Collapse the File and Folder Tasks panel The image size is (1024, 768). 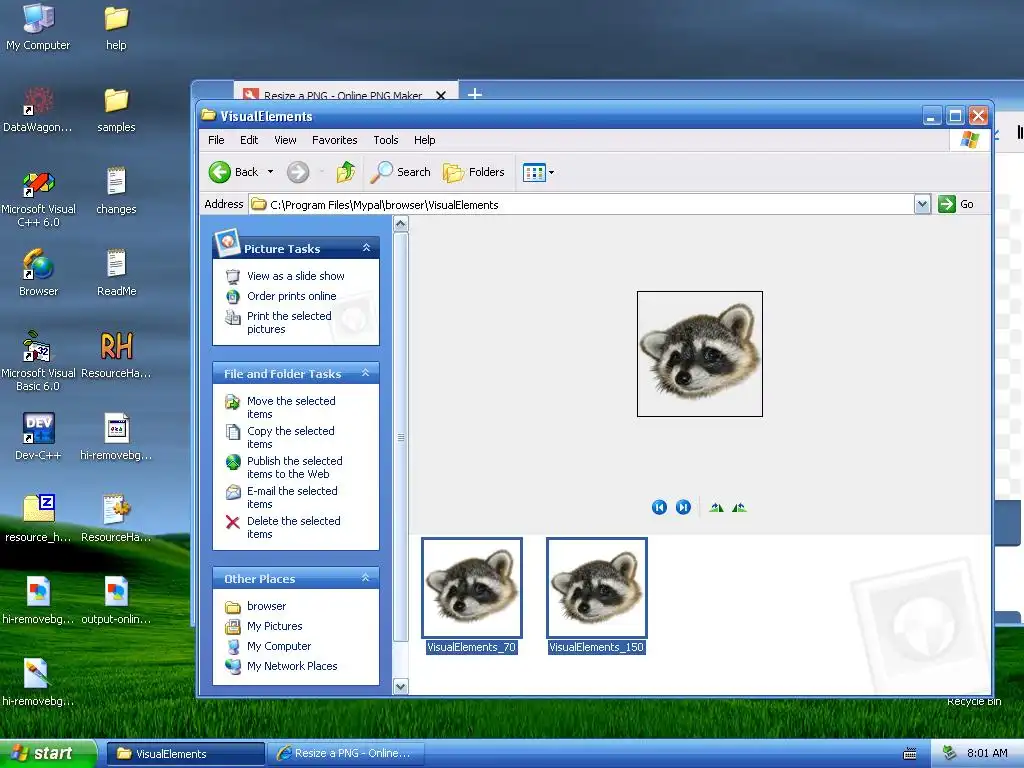(366, 373)
